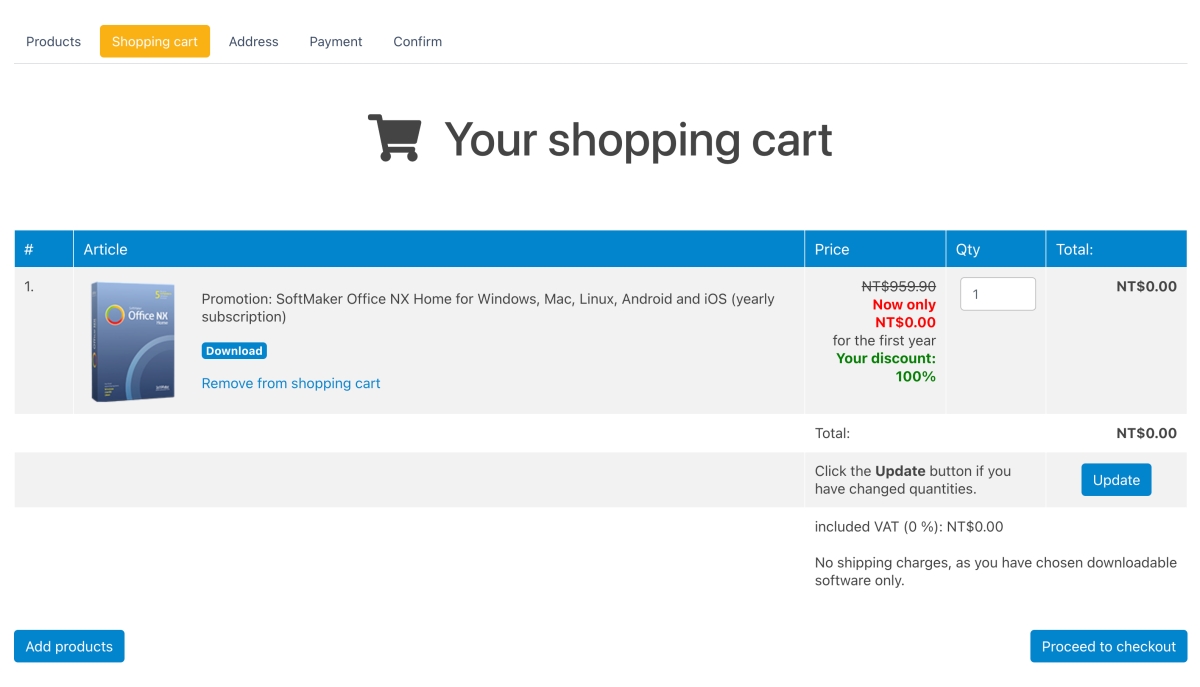The height and width of the screenshot is (687, 1200).
Task: Open the Confirm step tab
Action: 417,42
